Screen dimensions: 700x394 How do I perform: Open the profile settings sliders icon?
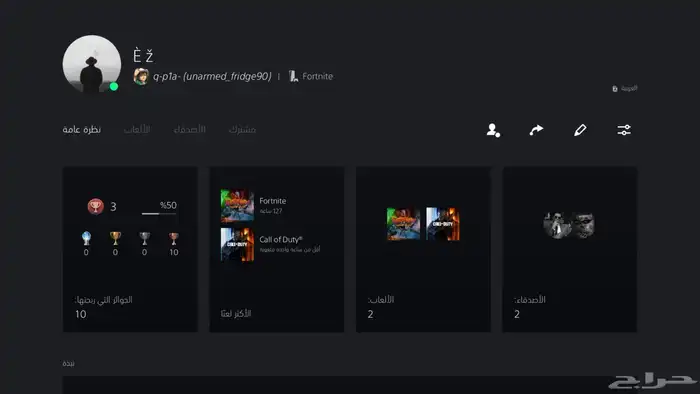coord(624,130)
